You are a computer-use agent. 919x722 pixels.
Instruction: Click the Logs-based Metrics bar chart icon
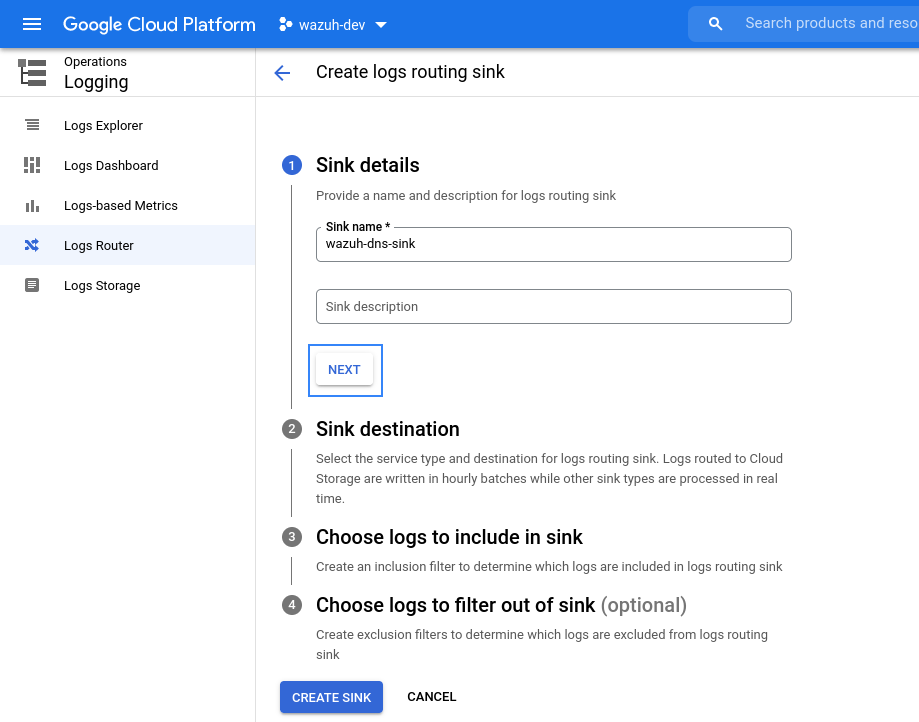(x=32, y=206)
